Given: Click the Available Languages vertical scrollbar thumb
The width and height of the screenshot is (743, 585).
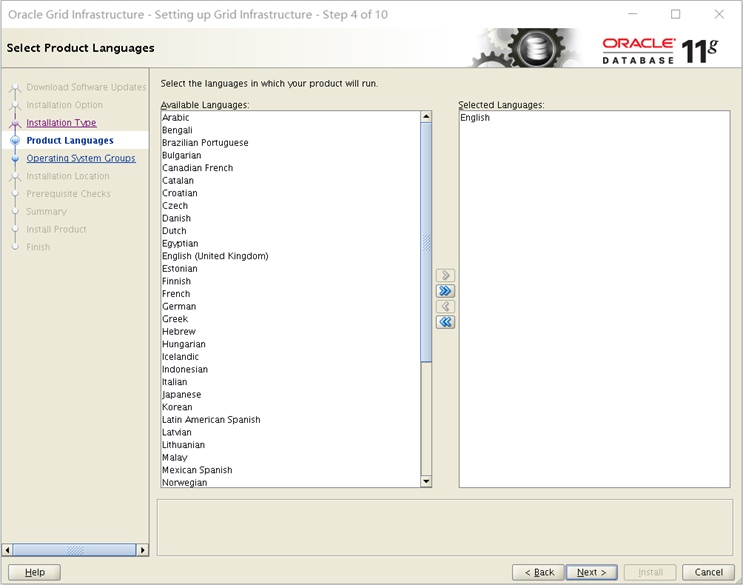Looking at the screenshot, I should coord(426,242).
